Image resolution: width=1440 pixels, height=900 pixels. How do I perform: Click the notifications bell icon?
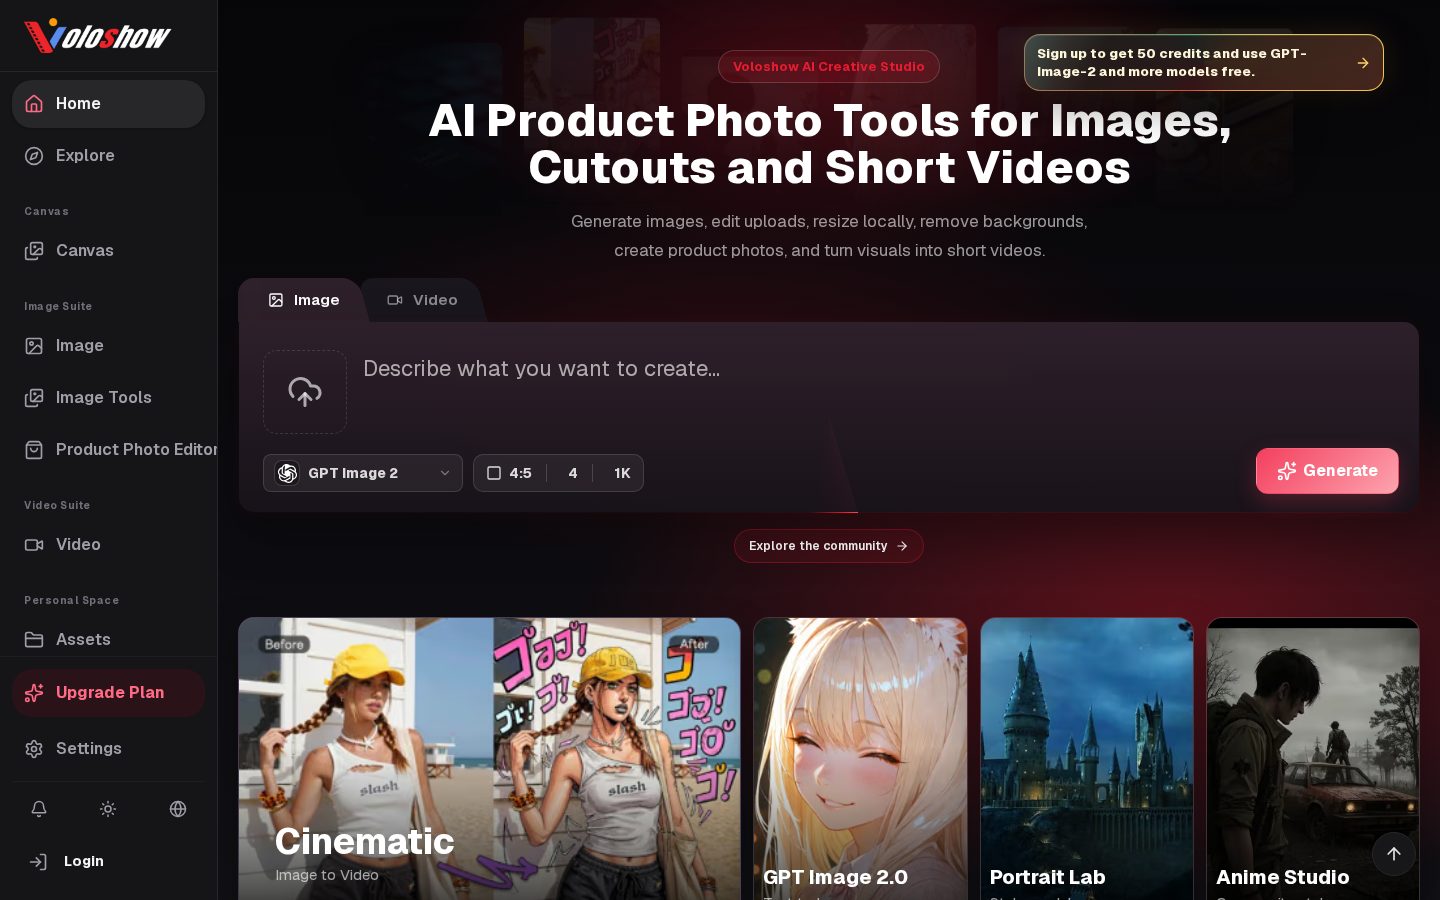click(39, 809)
